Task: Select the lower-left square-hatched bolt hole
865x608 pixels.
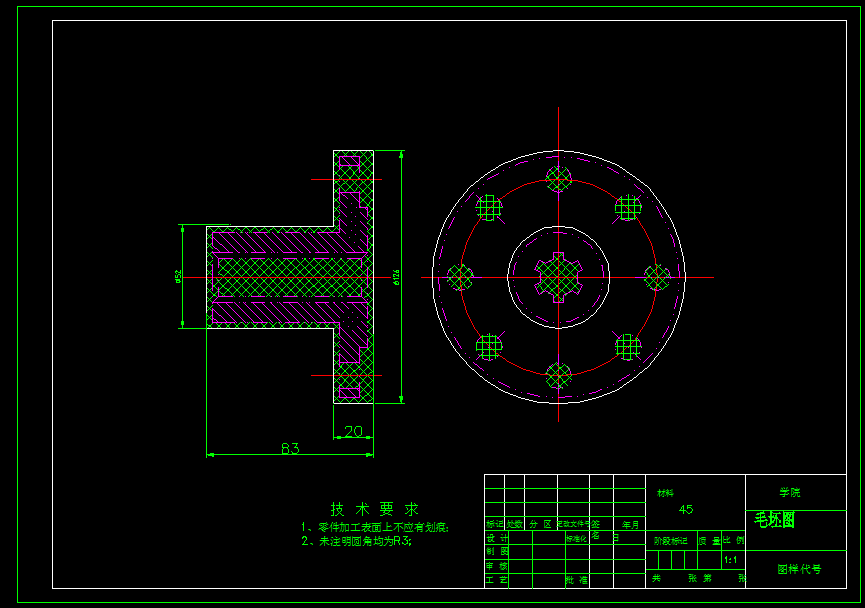Action: pyautogui.click(x=489, y=347)
